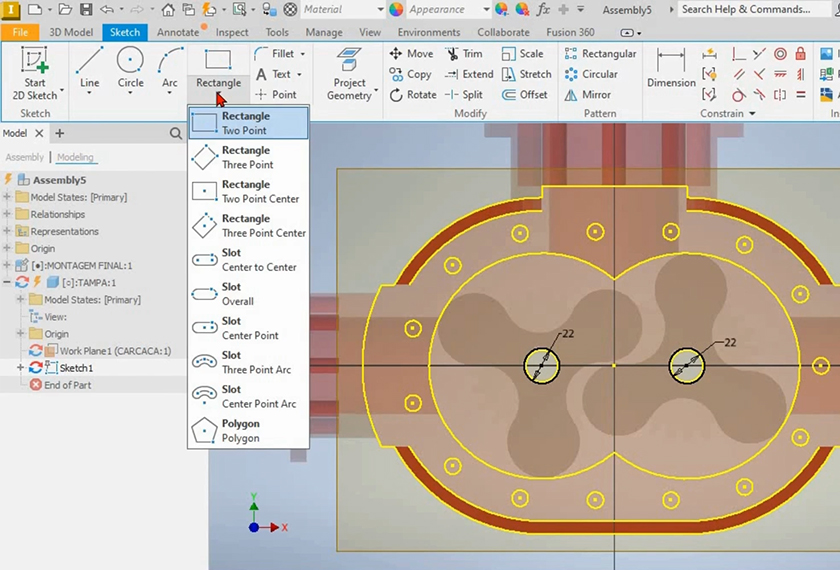Select the Dimension tool
Viewport: 840px width, 570px height.
pos(671,72)
